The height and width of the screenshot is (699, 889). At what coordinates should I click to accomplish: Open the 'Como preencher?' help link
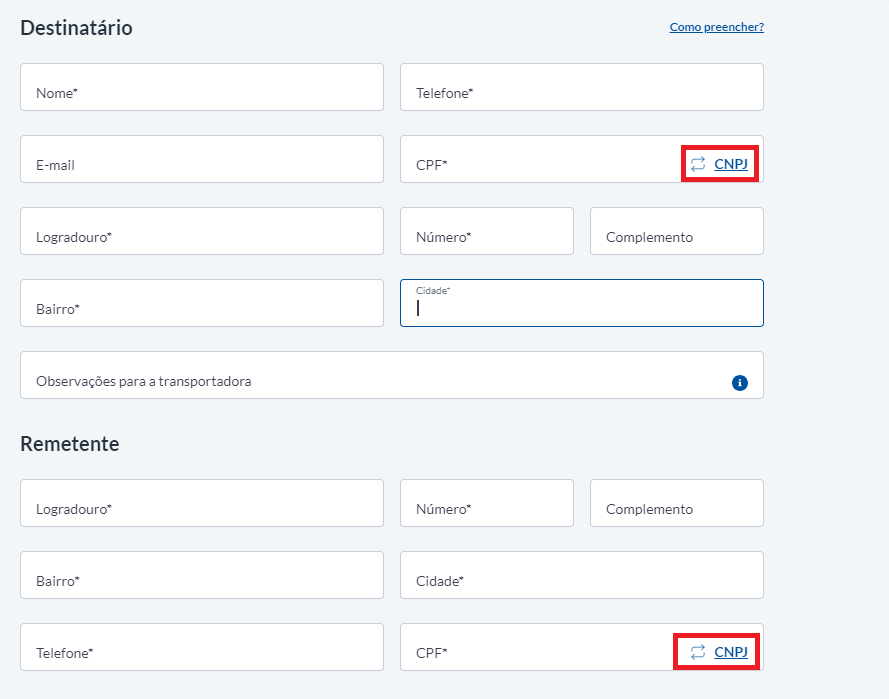(717, 27)
